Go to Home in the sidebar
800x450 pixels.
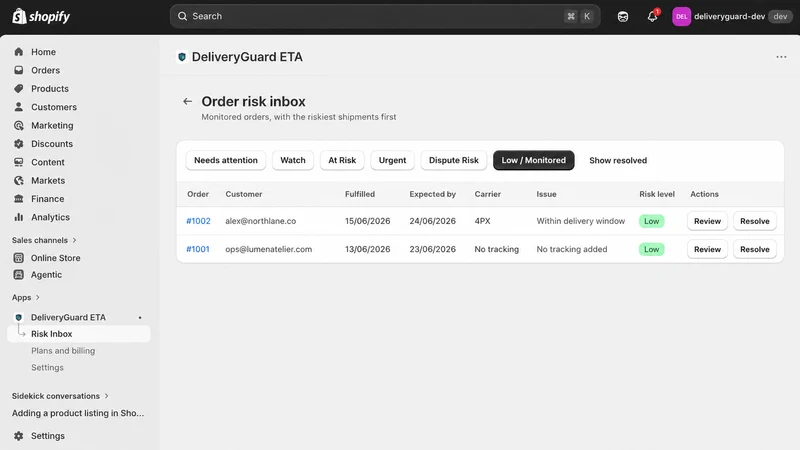point(43,52)
